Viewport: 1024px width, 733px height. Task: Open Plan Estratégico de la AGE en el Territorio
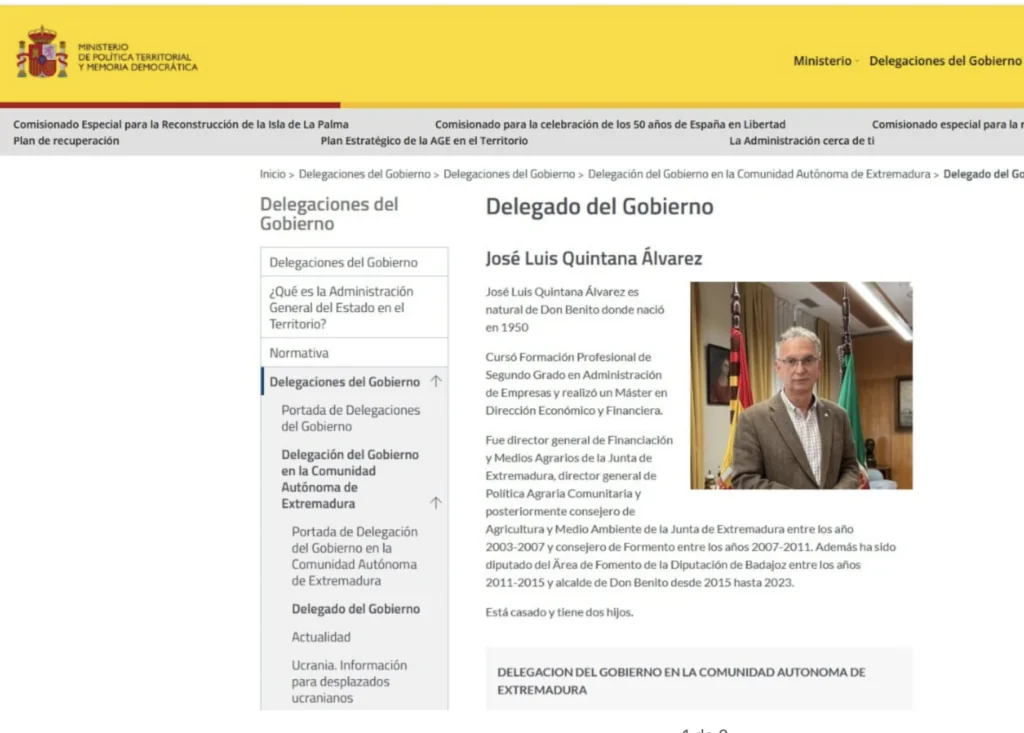(x=424, y=140)
